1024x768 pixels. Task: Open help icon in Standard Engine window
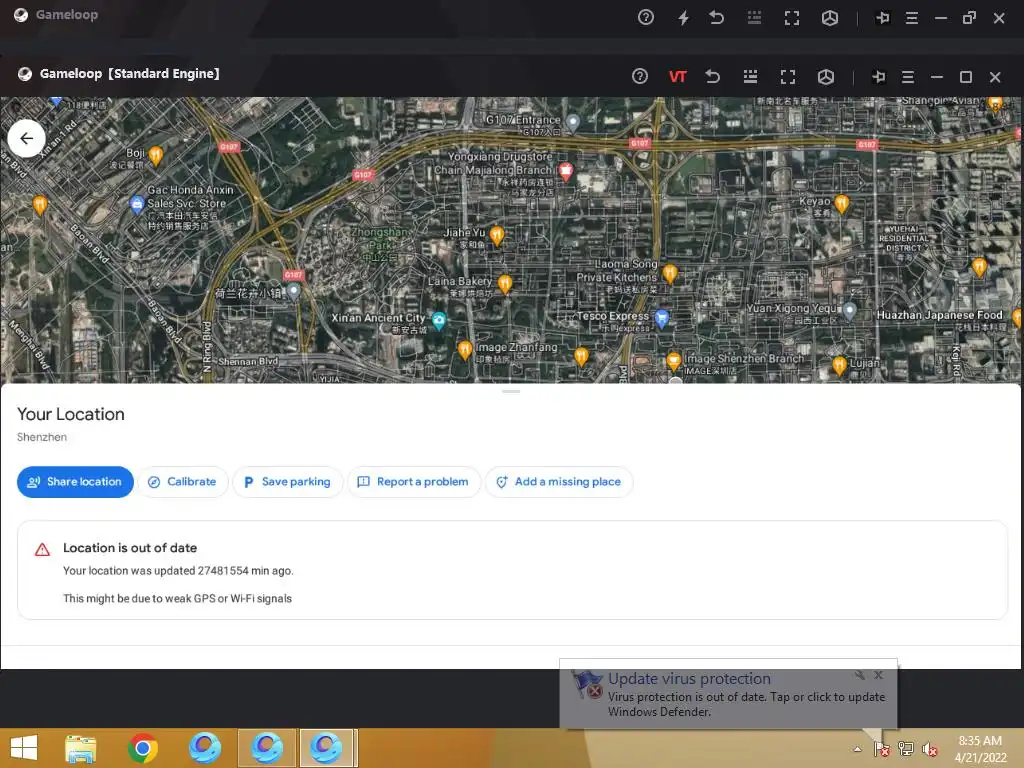640,76
